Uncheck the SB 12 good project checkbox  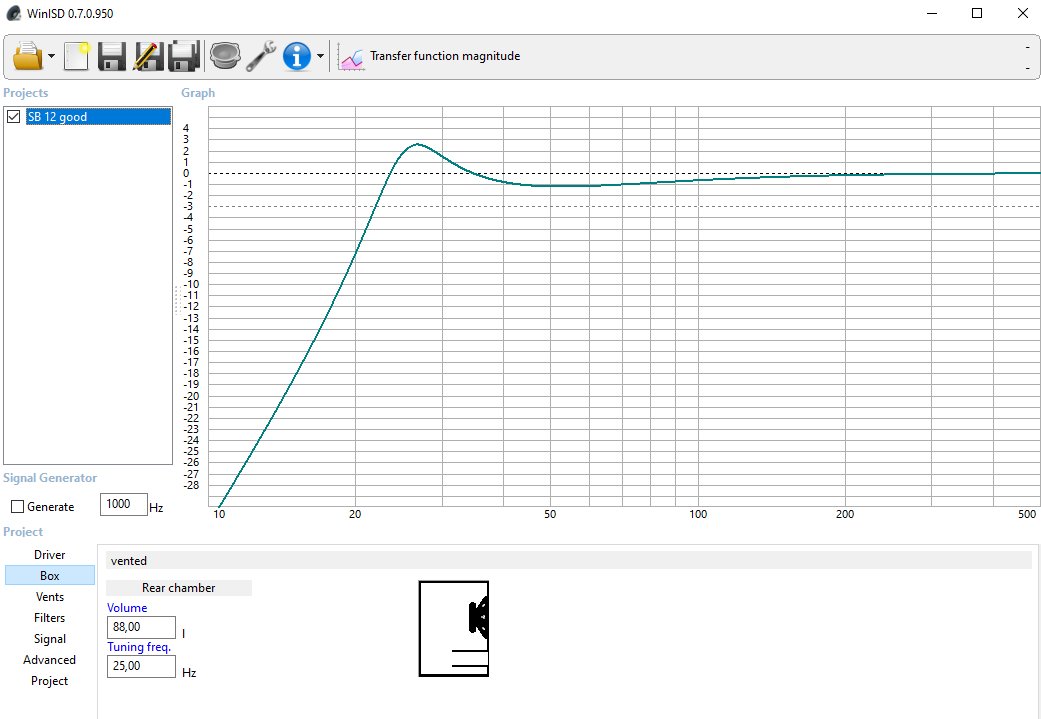pos(13,117)
